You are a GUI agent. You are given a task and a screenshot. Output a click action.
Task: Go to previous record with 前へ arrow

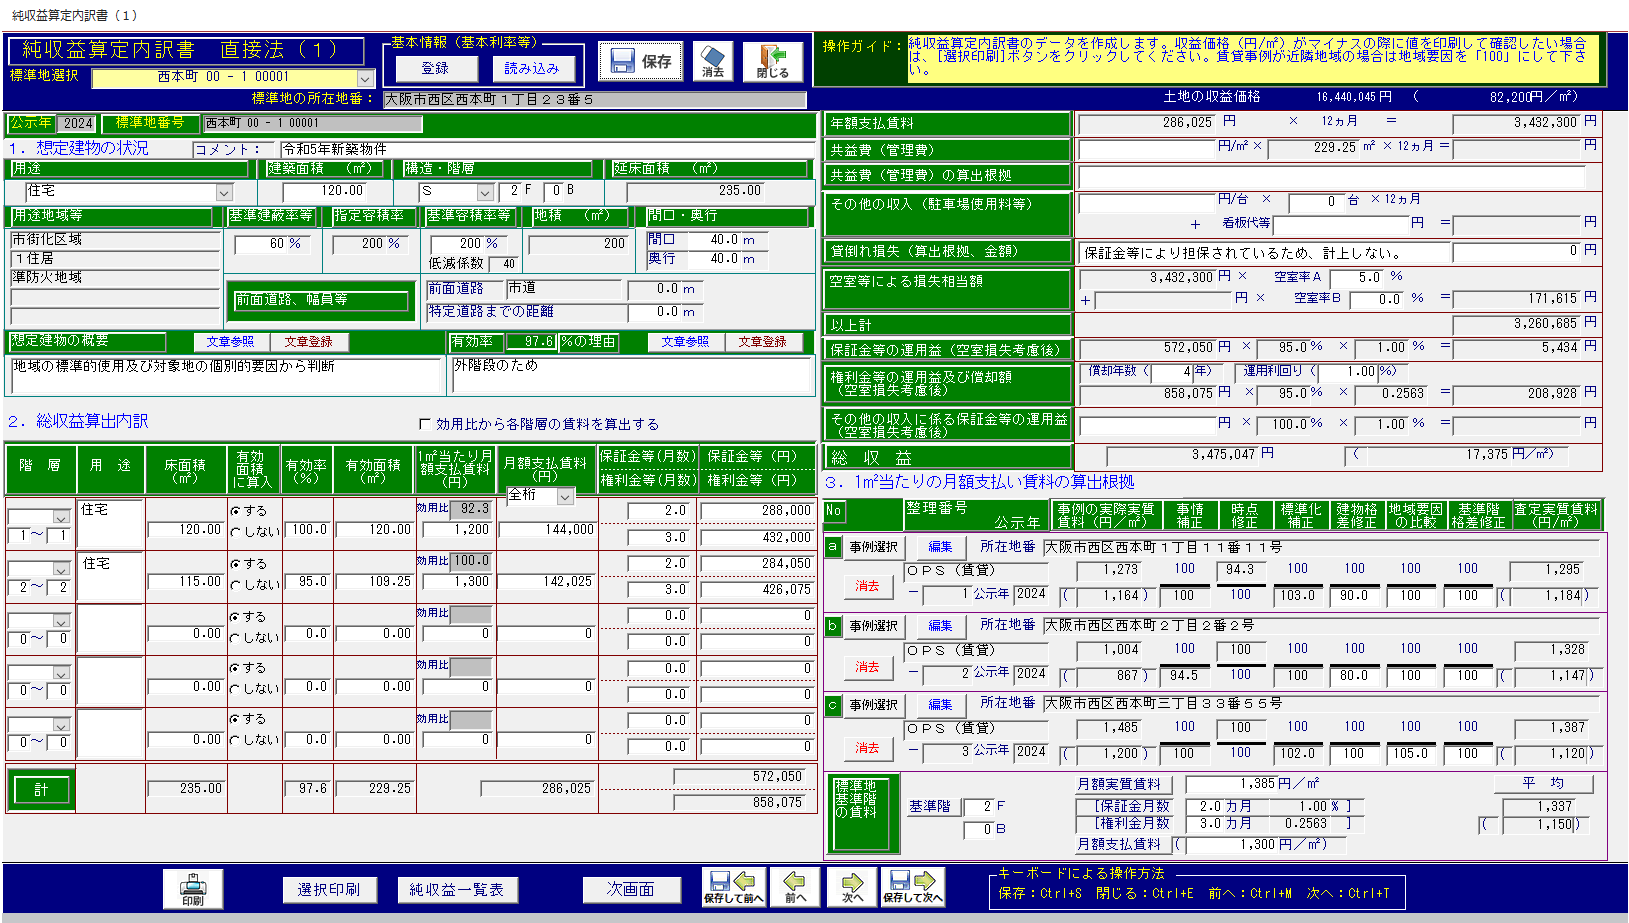tap(795, 887)
